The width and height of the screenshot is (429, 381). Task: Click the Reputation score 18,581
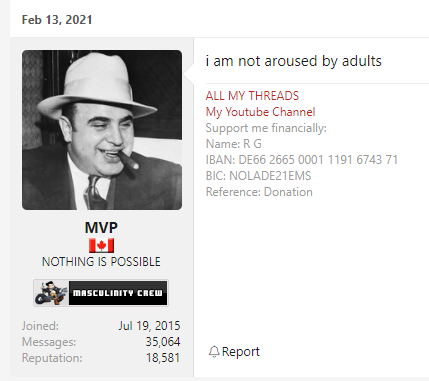[x=163, y=358]
